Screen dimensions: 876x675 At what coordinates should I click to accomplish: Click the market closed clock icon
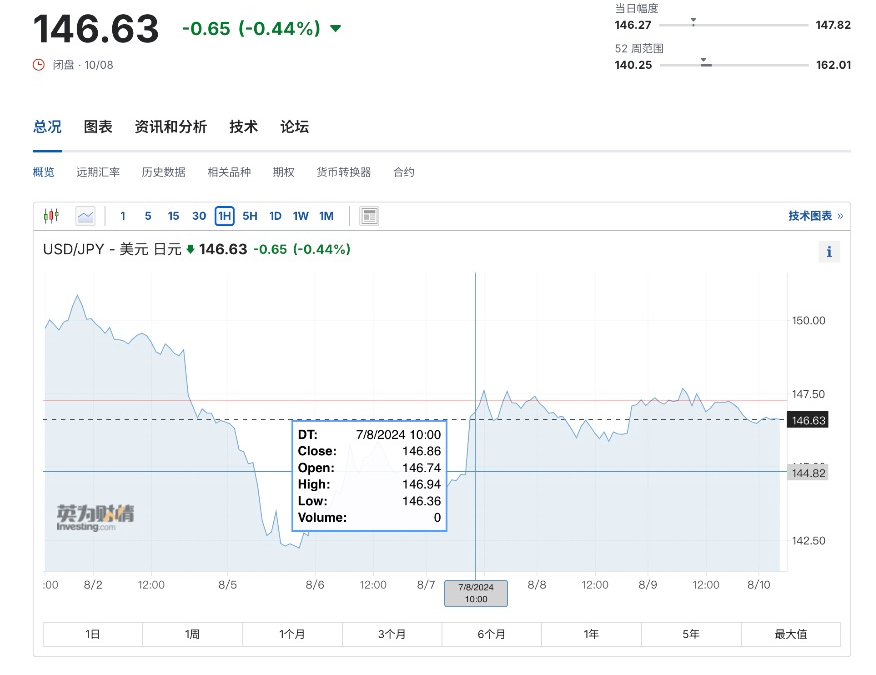tap(39, 65)
